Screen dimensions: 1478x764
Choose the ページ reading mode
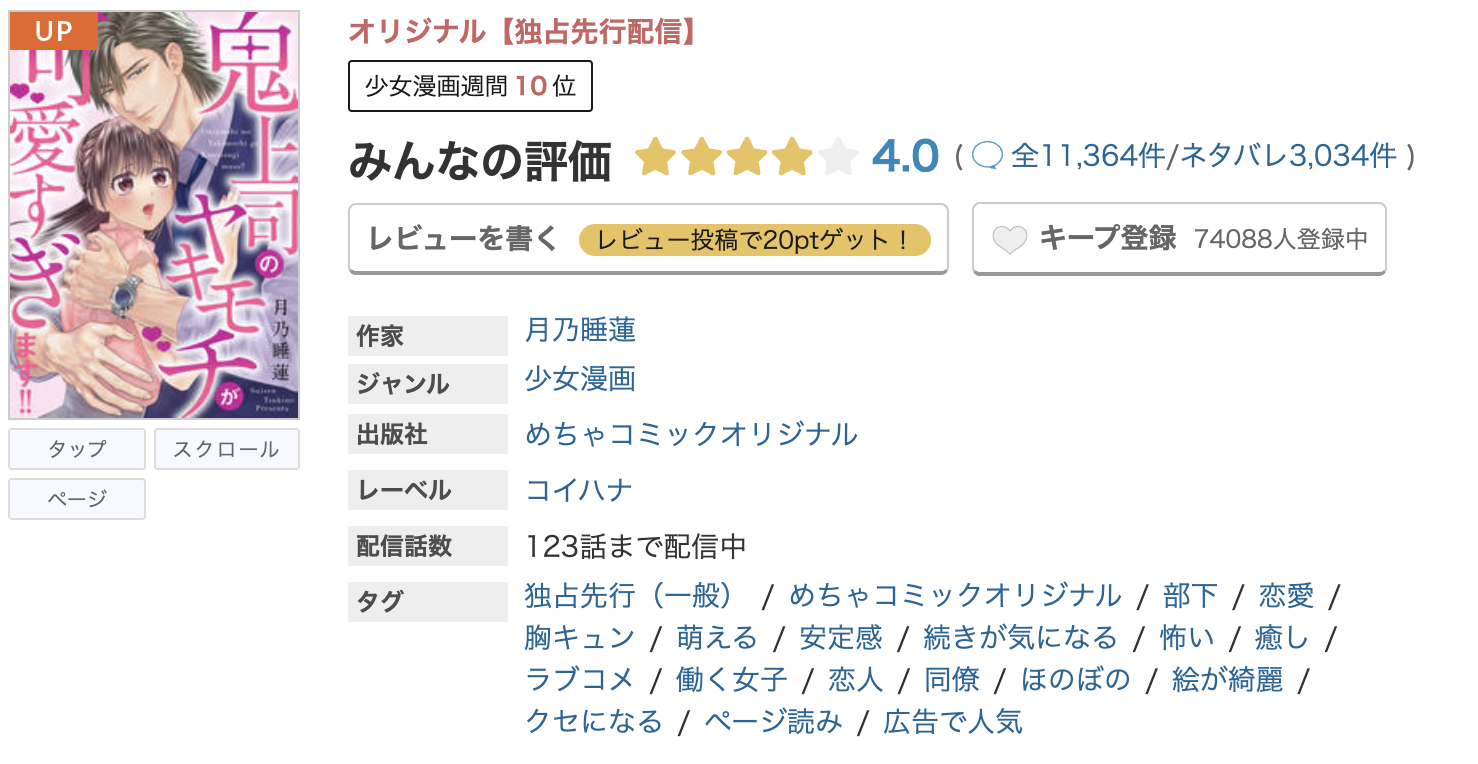(x=76, y=499)
